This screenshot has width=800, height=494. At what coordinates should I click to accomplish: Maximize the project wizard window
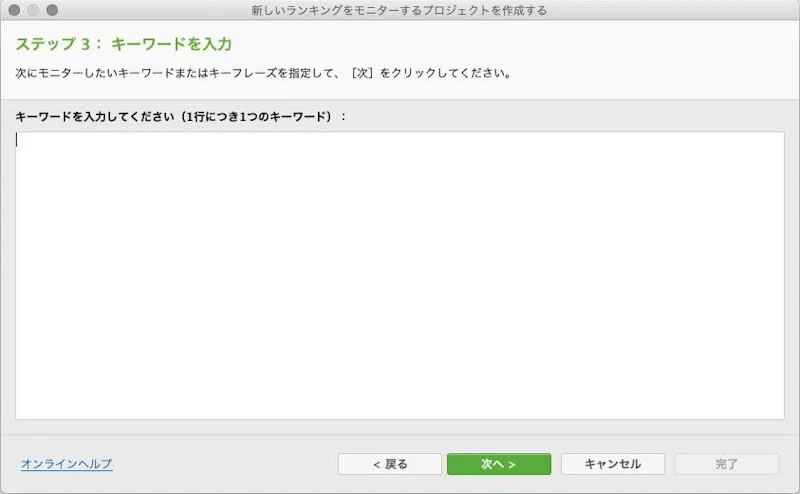point(52,10)
